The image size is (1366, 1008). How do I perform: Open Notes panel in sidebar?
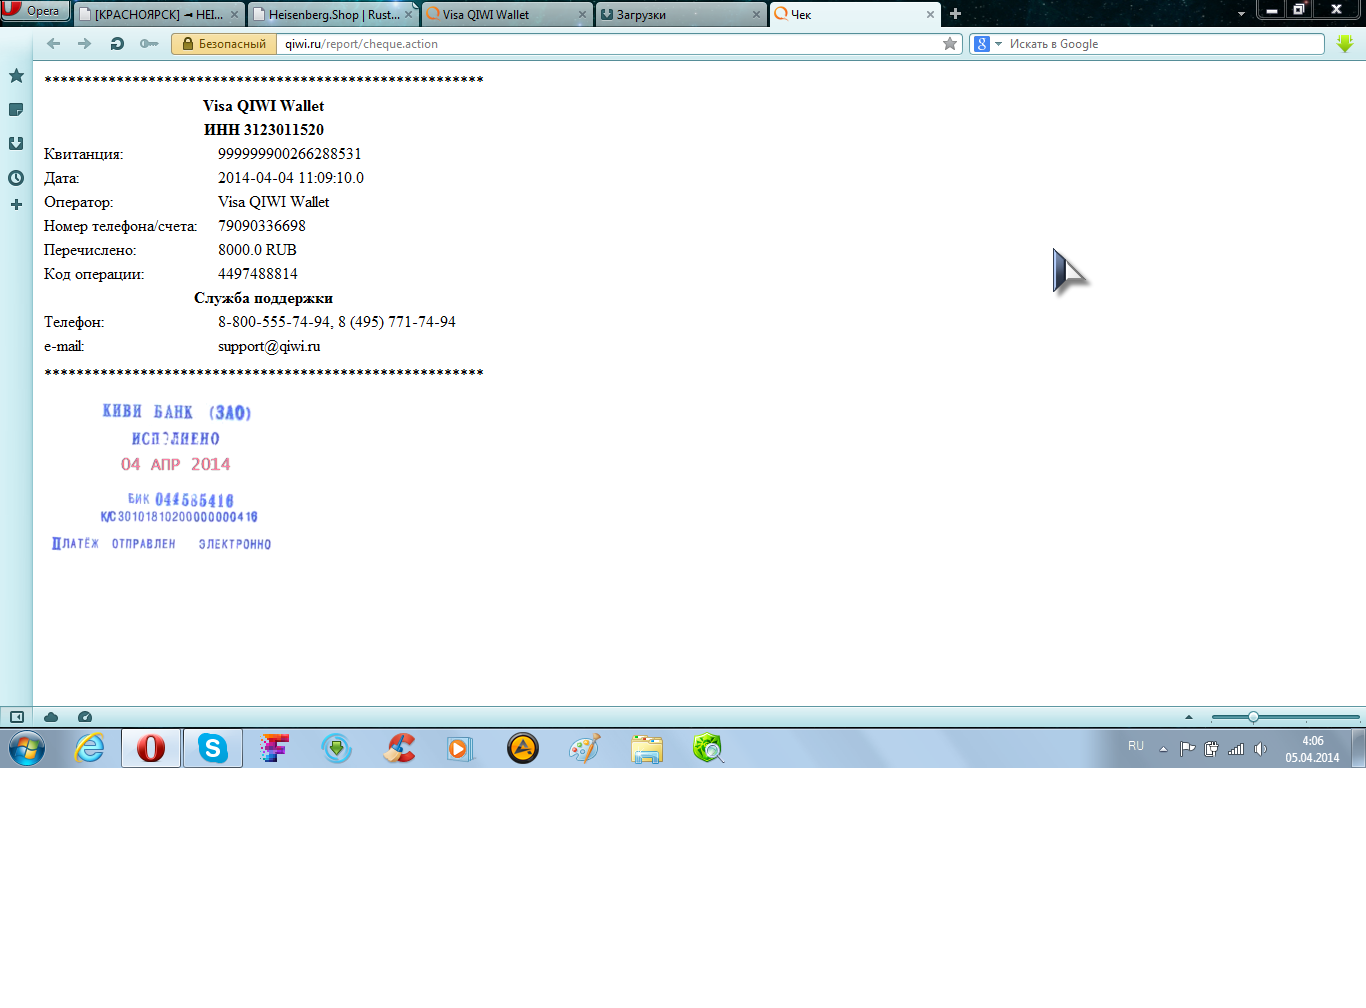16,110
